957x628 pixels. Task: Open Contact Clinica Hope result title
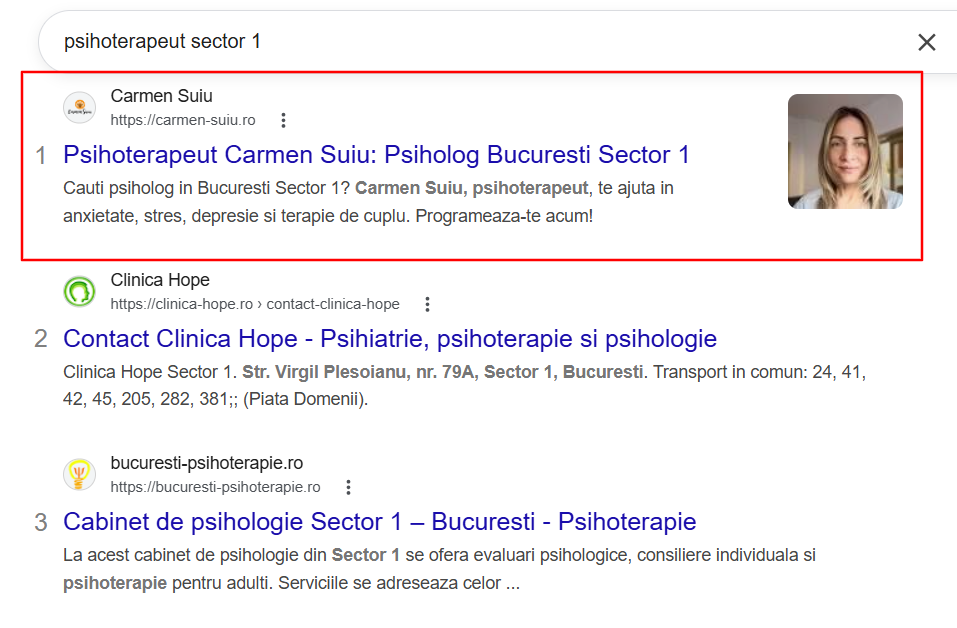(x=390, y=339)
